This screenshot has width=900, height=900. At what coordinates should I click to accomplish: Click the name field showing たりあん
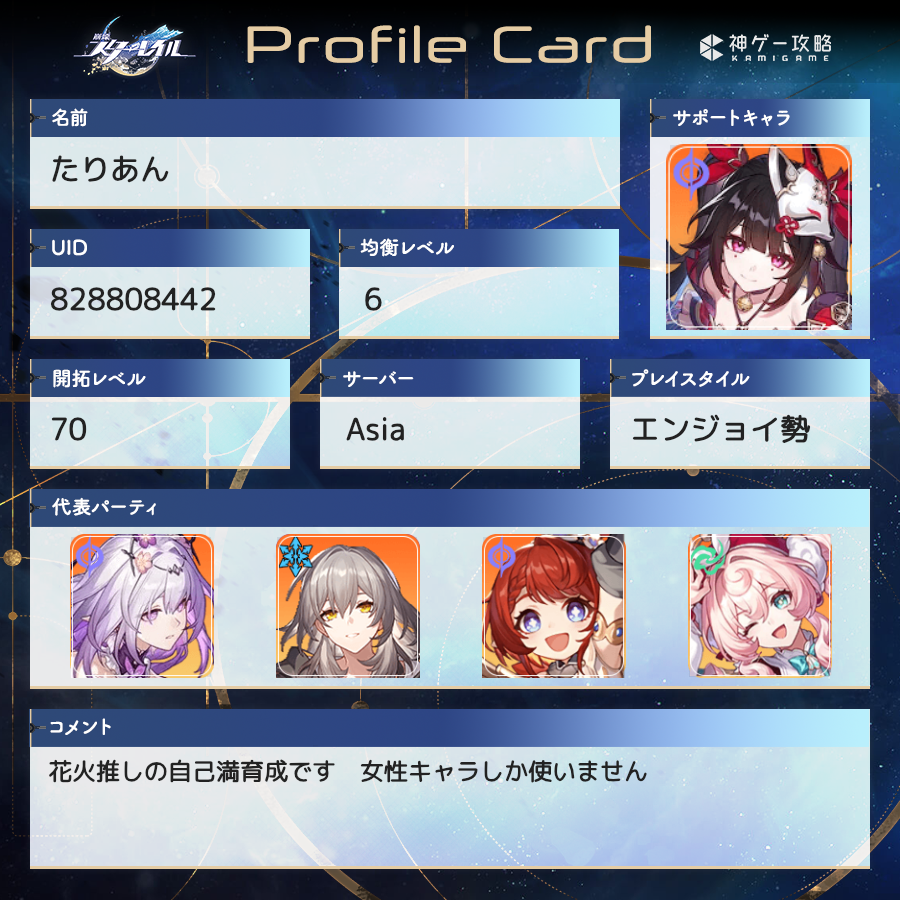click(x=325, y=172)
